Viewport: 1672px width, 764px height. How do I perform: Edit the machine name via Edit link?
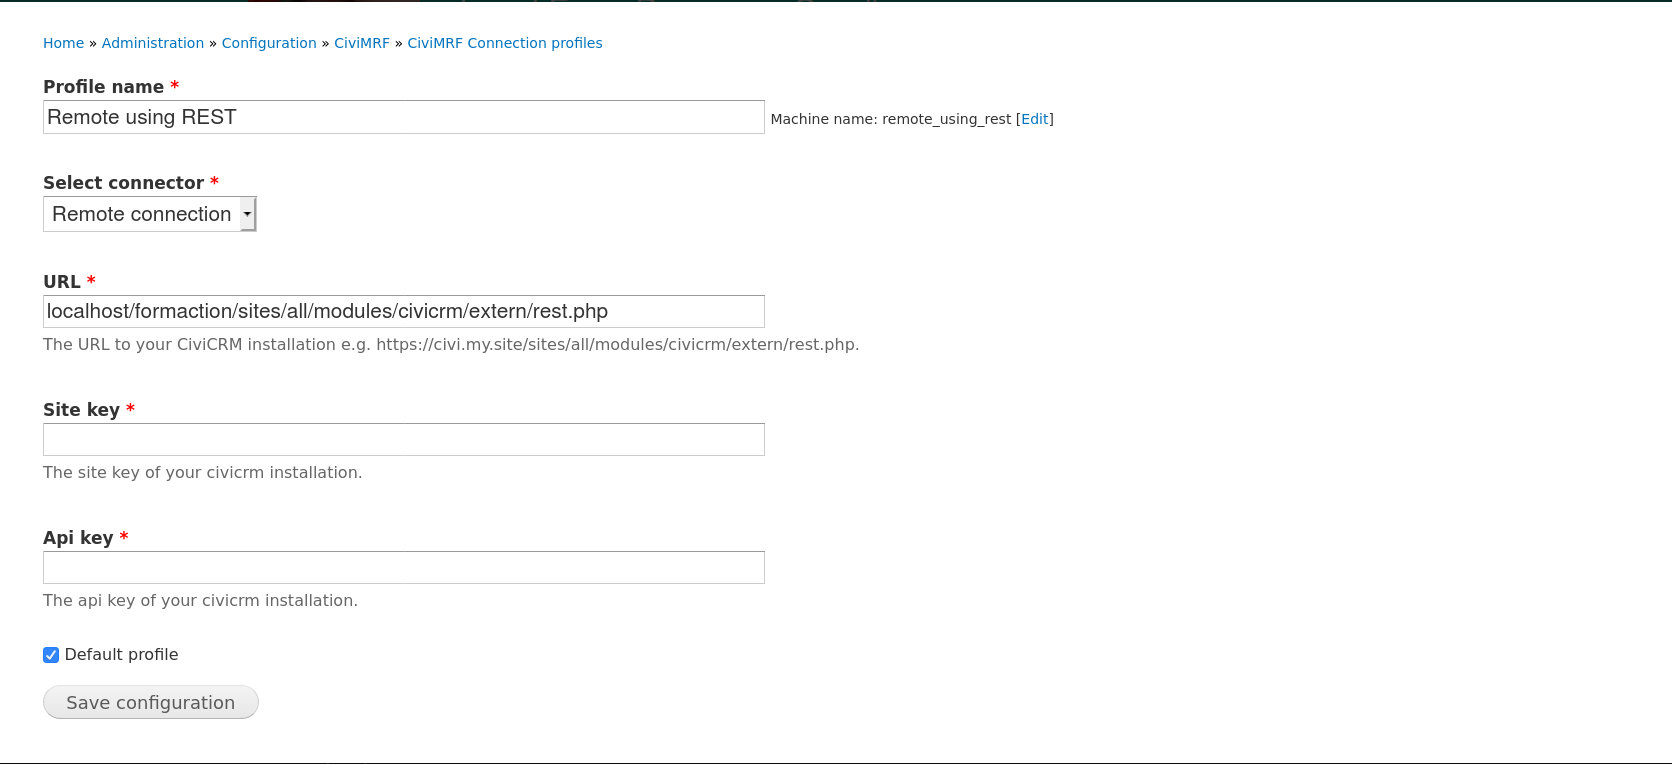[1034, 119]
